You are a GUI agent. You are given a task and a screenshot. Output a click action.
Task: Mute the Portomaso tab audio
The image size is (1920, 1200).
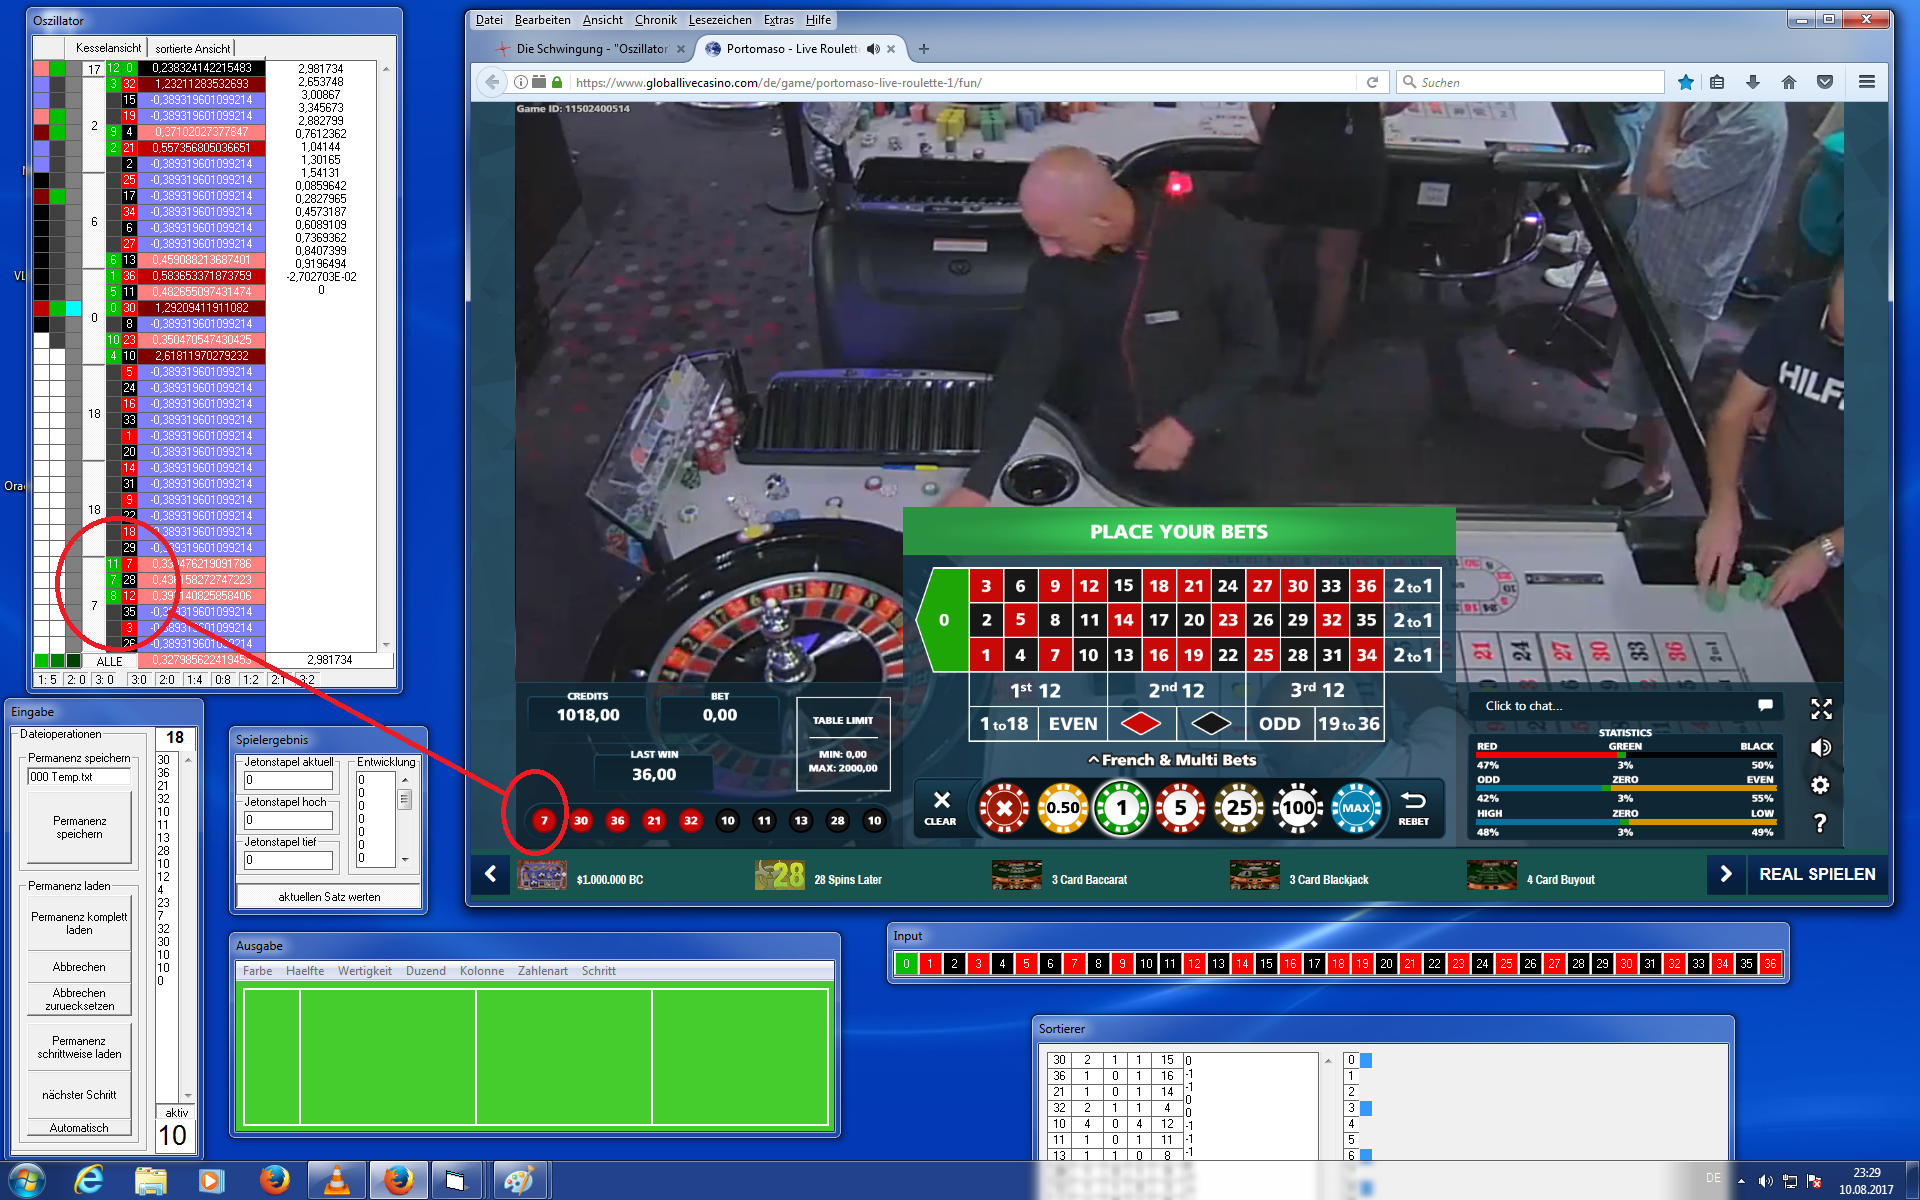[873, 49]
